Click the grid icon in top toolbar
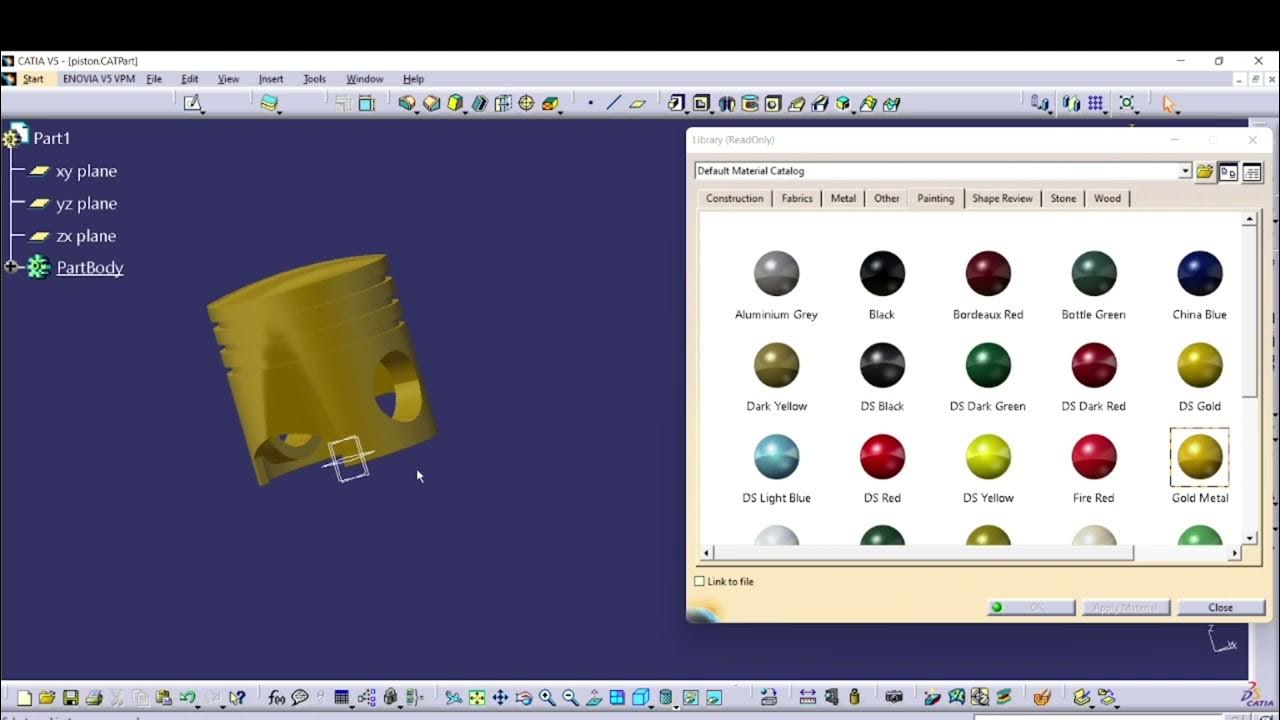Viewport: 1280px width, 720px height. pos(1096,103)
